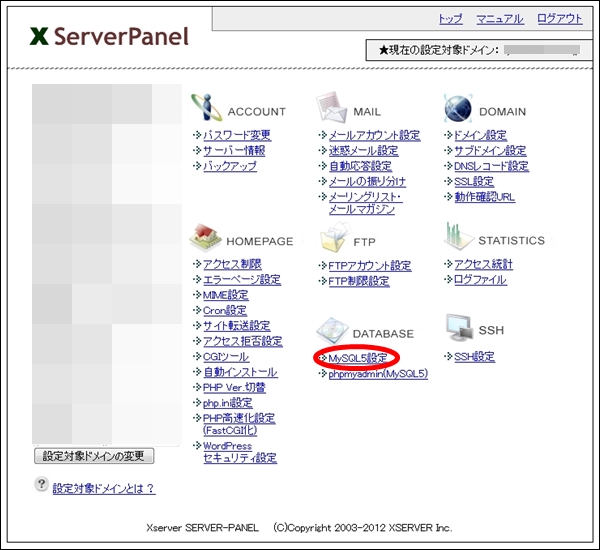600x550 pixels.
Task: Open アクセス制限 under HOMEPAGE
Action: tap(232, 264)
